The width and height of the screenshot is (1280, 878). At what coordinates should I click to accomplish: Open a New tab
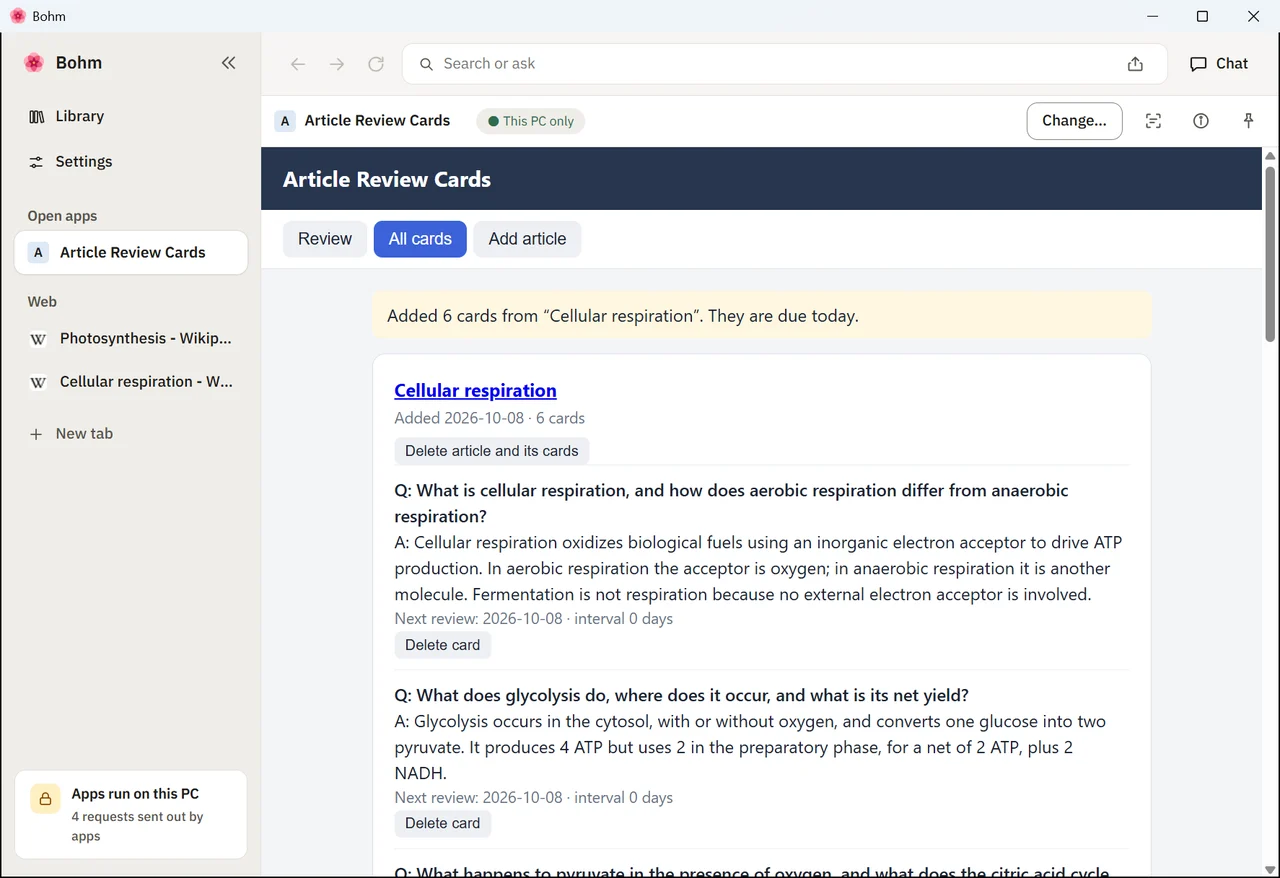pyautogui.click(x=131, y=434)
